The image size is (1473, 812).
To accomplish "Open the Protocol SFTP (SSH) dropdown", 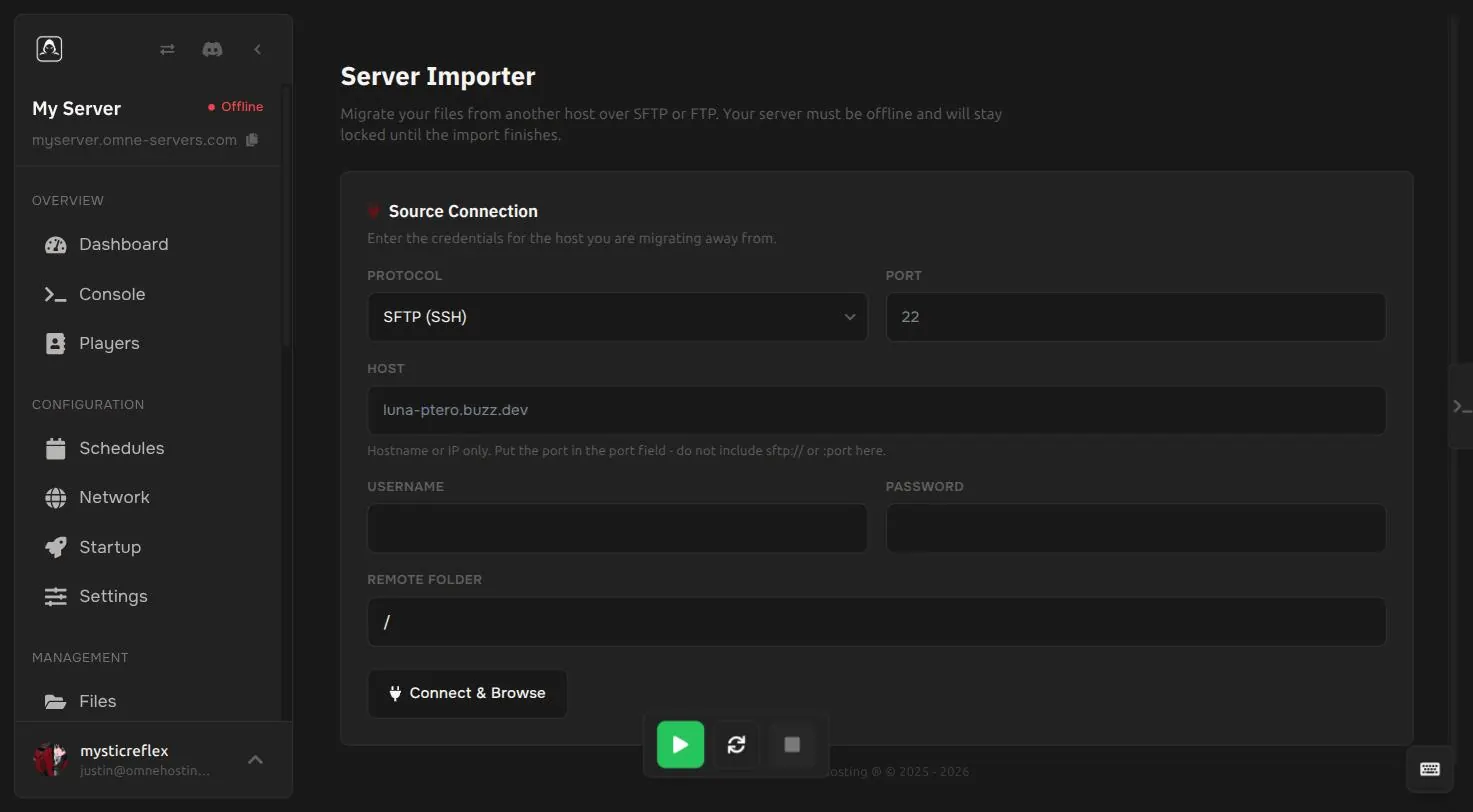I will 617,317.
